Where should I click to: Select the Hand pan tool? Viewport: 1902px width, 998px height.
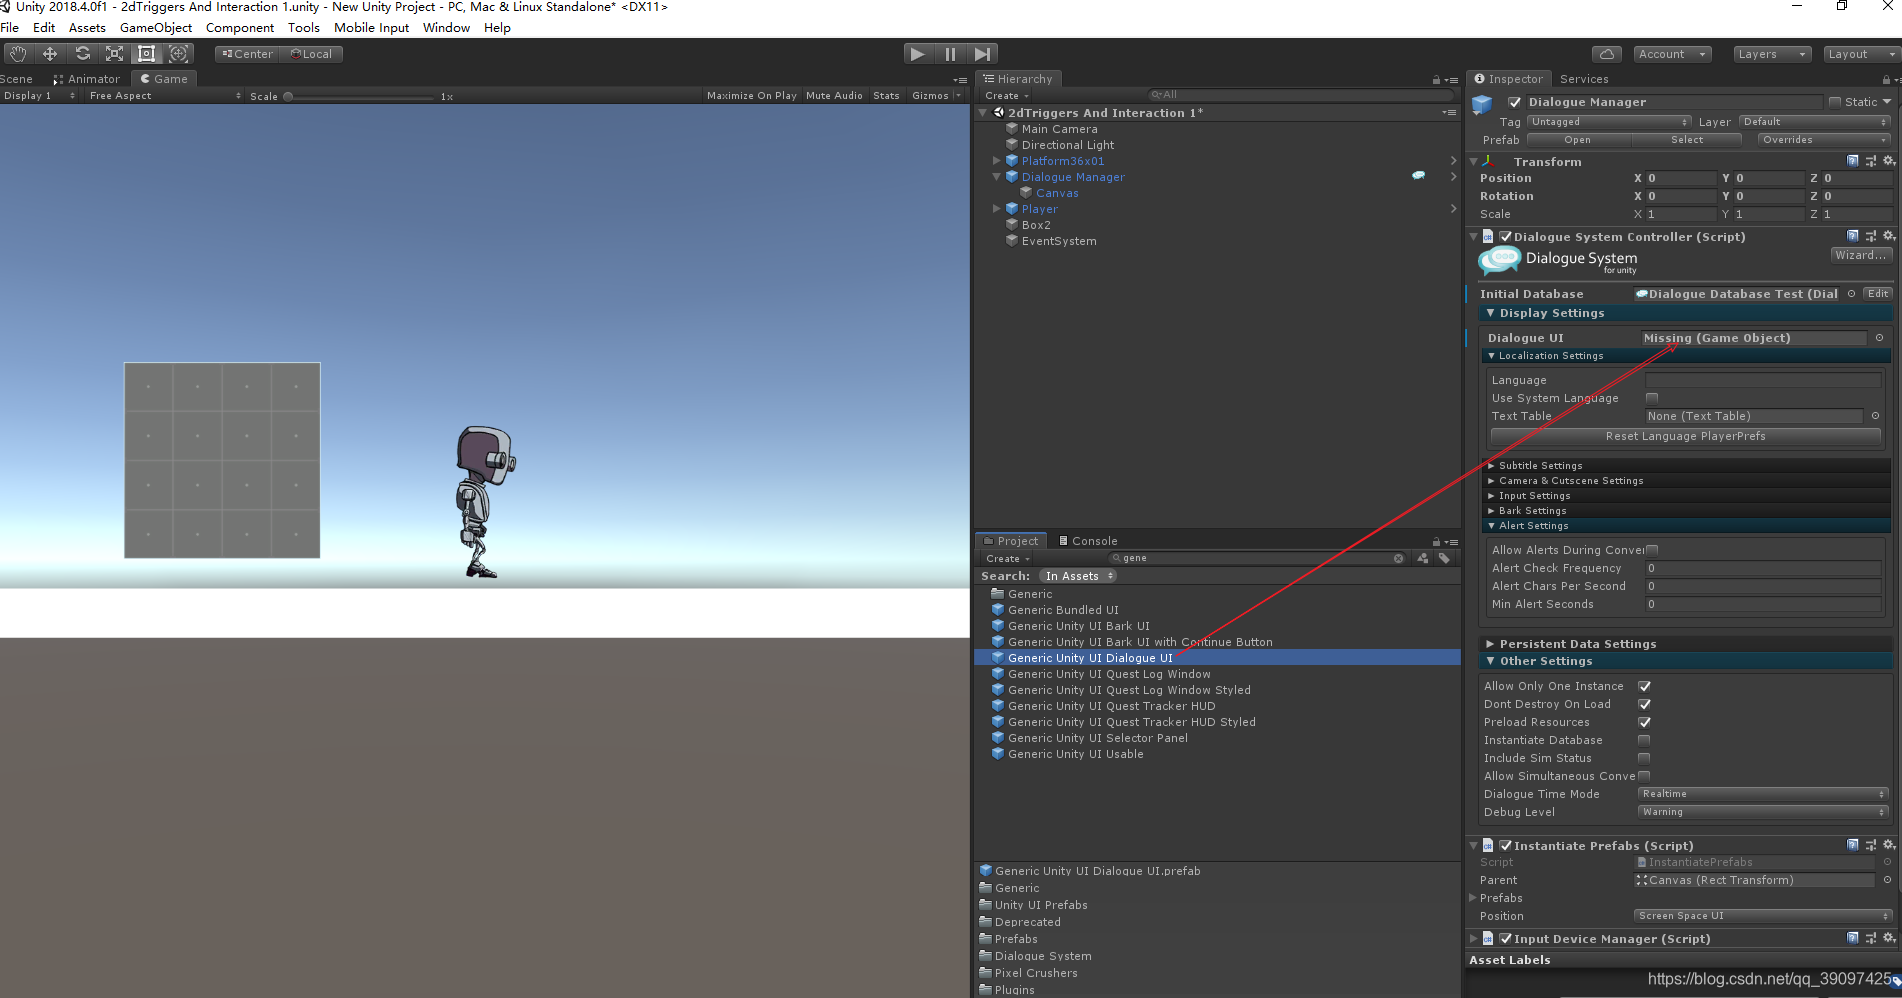click(16, 53)
